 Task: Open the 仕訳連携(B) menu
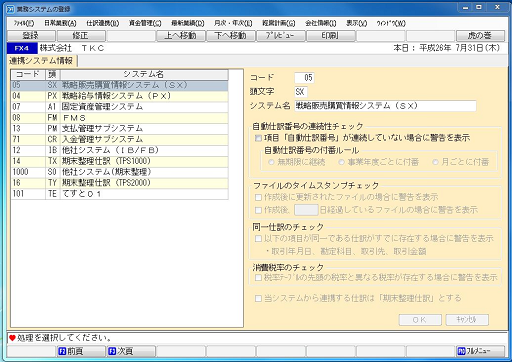point(103,23)
